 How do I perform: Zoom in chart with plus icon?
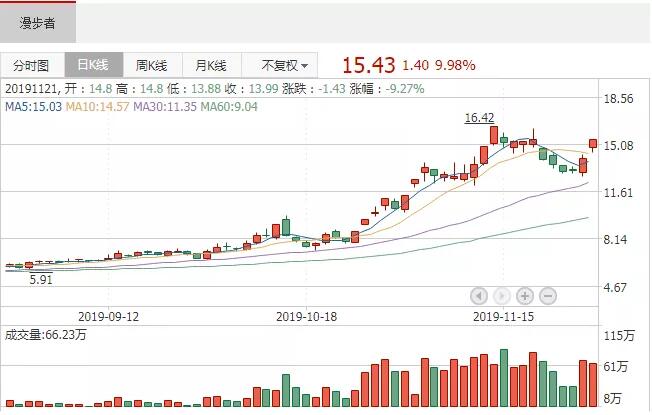click(525, 296)
